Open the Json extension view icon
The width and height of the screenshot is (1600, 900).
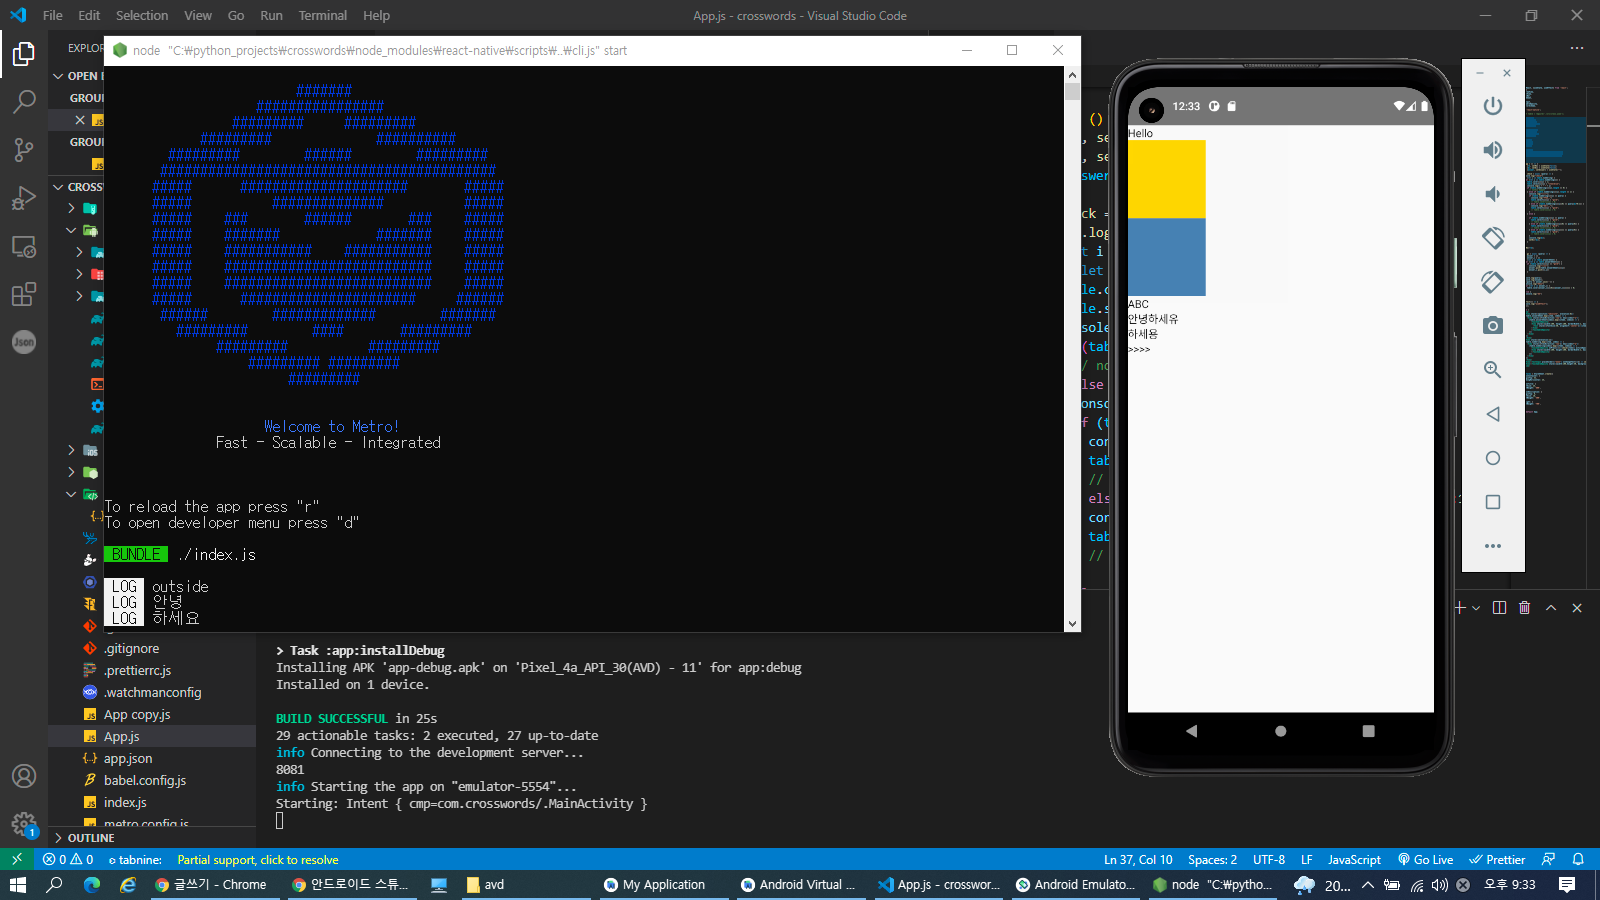tap(24, 342)
